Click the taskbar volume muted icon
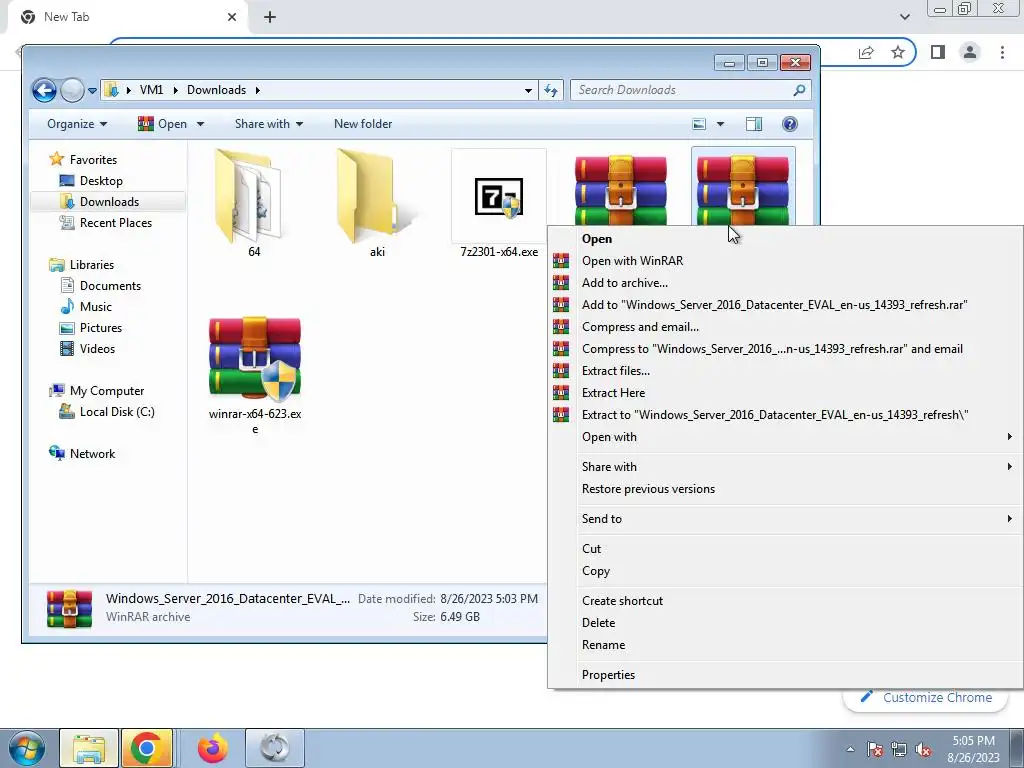 [923, 750]
